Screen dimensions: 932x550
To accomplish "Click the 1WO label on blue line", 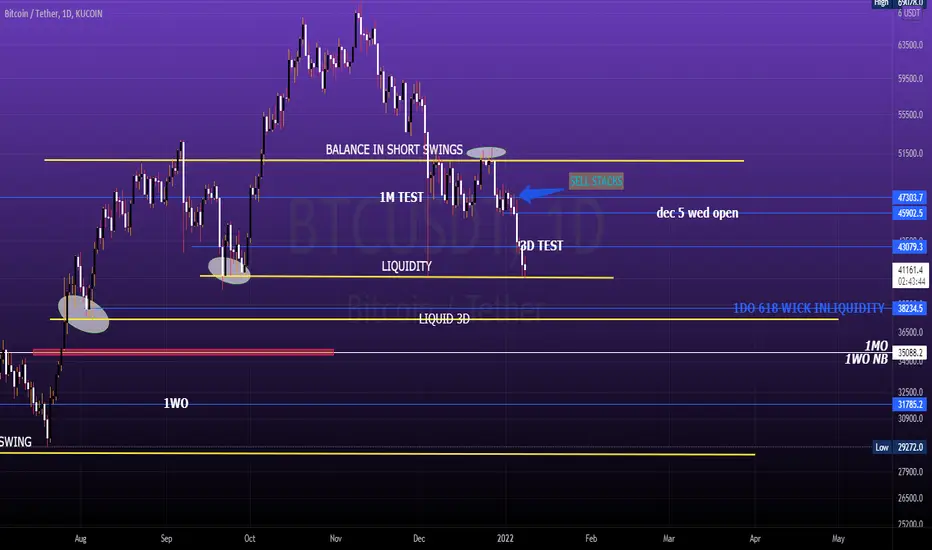I will coord(176,403).
